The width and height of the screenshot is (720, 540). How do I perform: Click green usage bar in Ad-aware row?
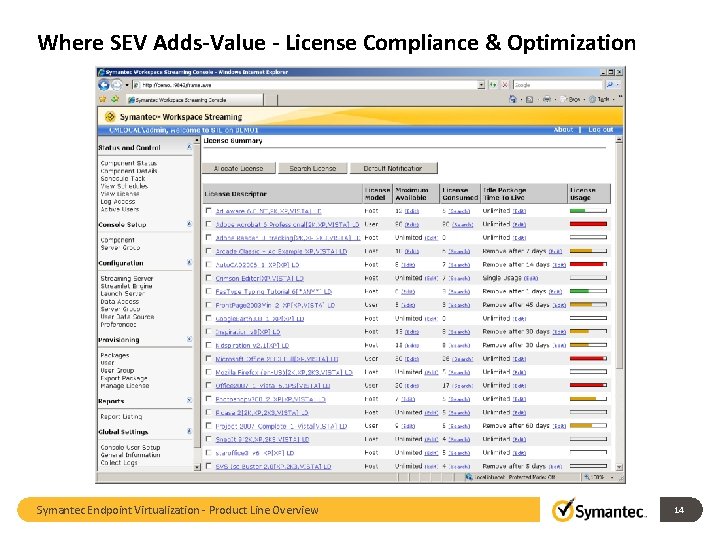[x=577, y=211]
